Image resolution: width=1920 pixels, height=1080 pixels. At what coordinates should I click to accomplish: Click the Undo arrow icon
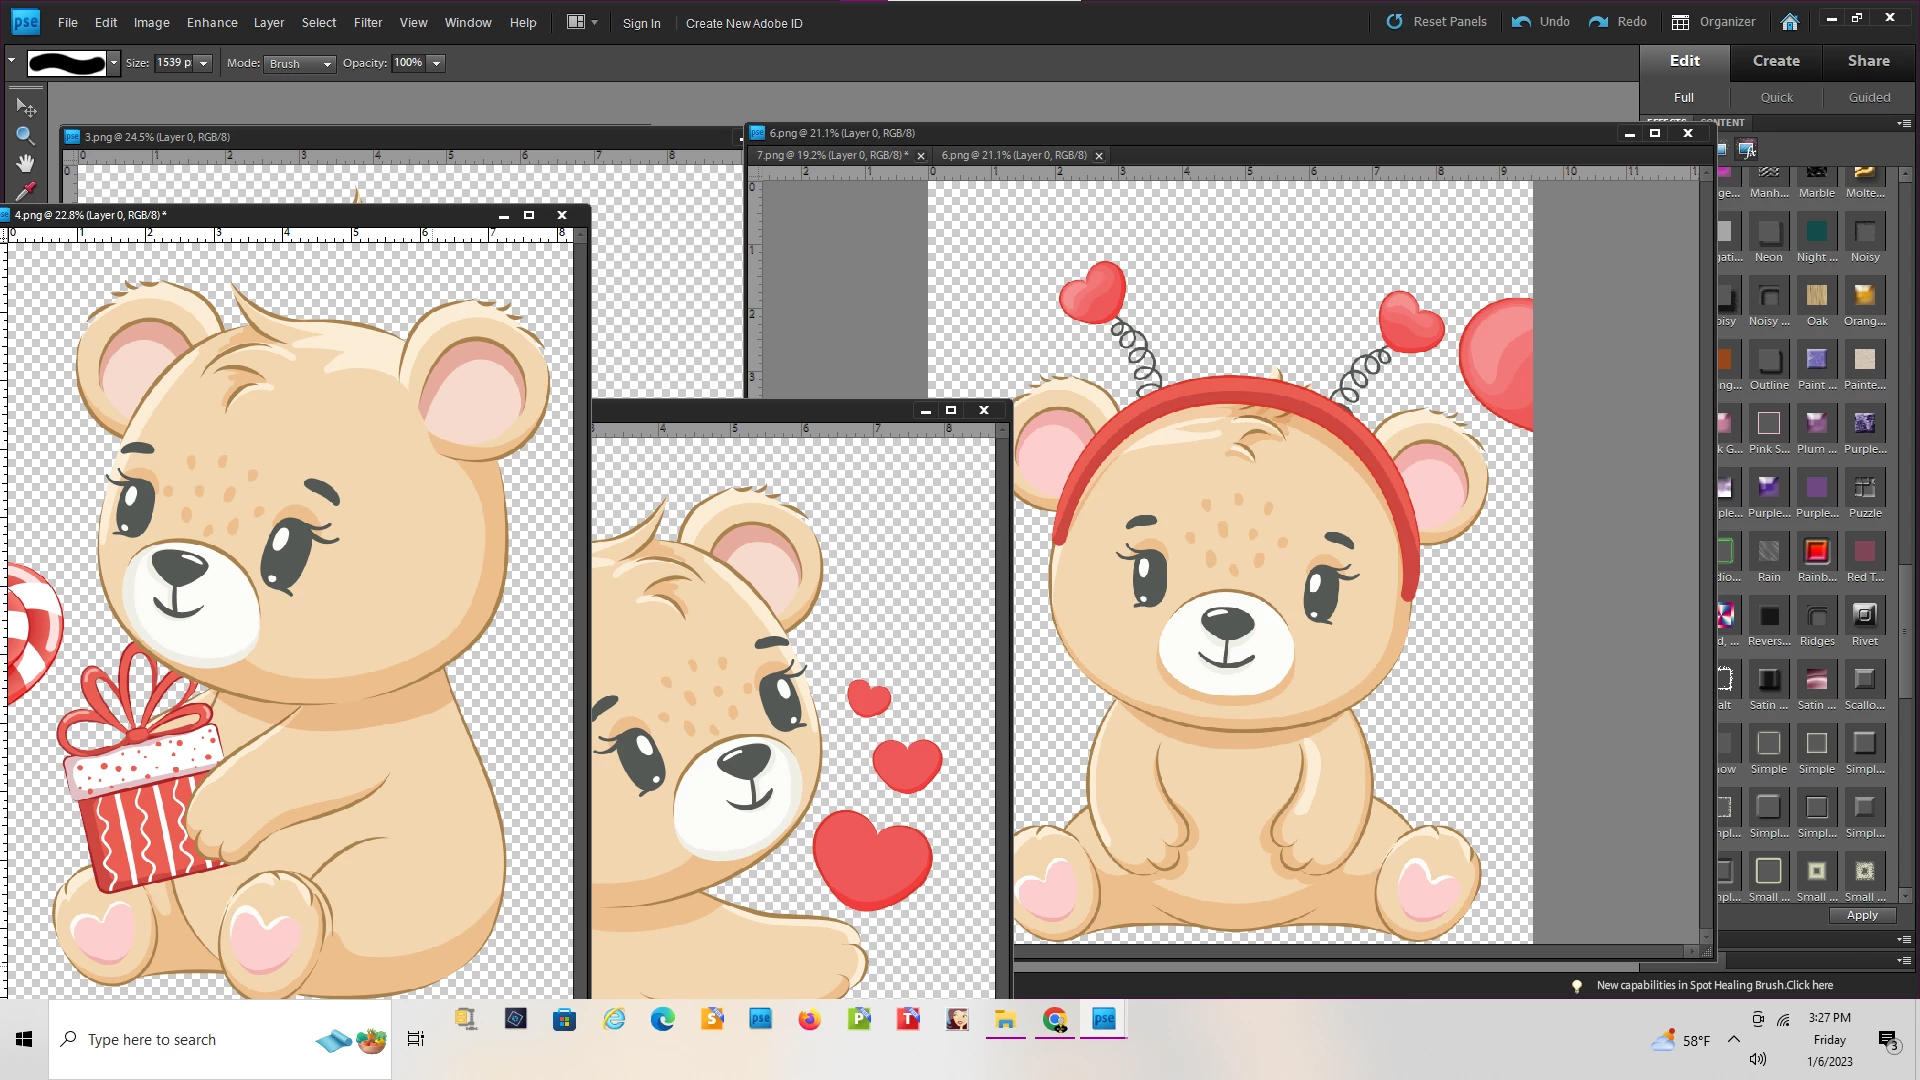pyautogui.click(x=1521, y=22)
